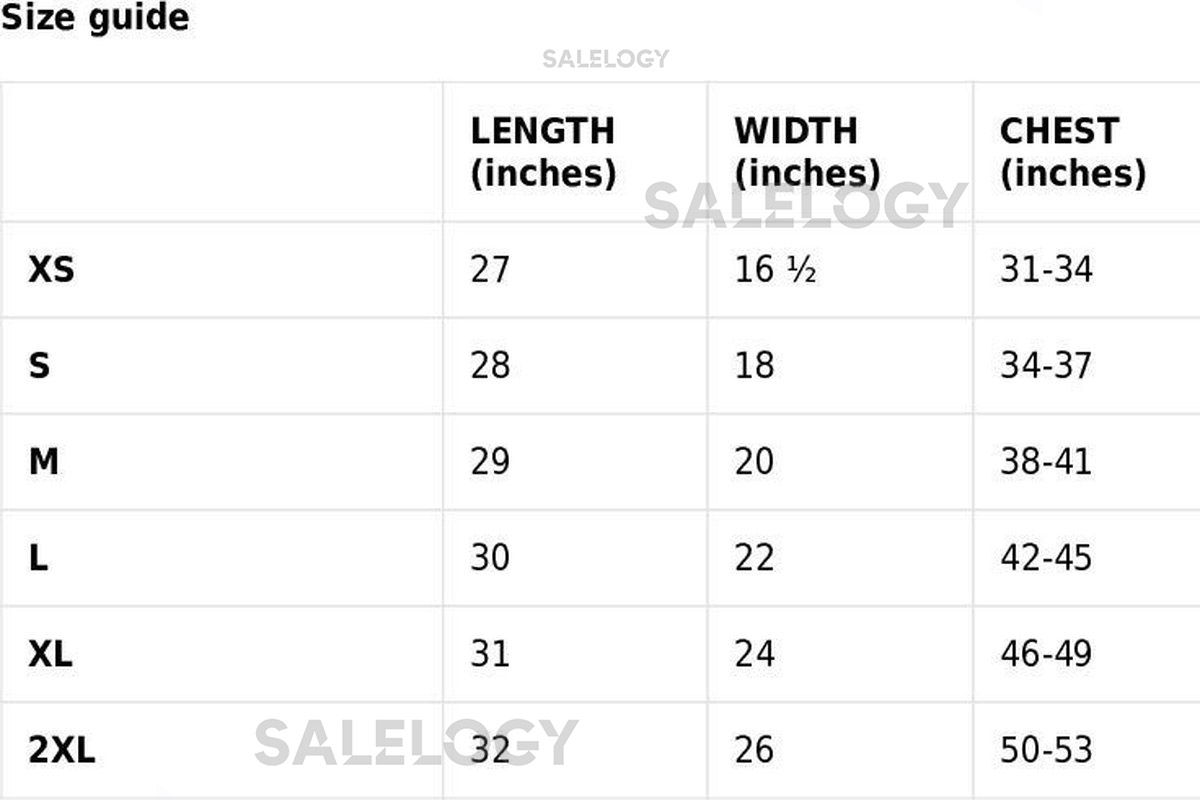1200x800 pixels.
Task: Click the XS width value 16 ½
Action: click(x=775, y=269)
